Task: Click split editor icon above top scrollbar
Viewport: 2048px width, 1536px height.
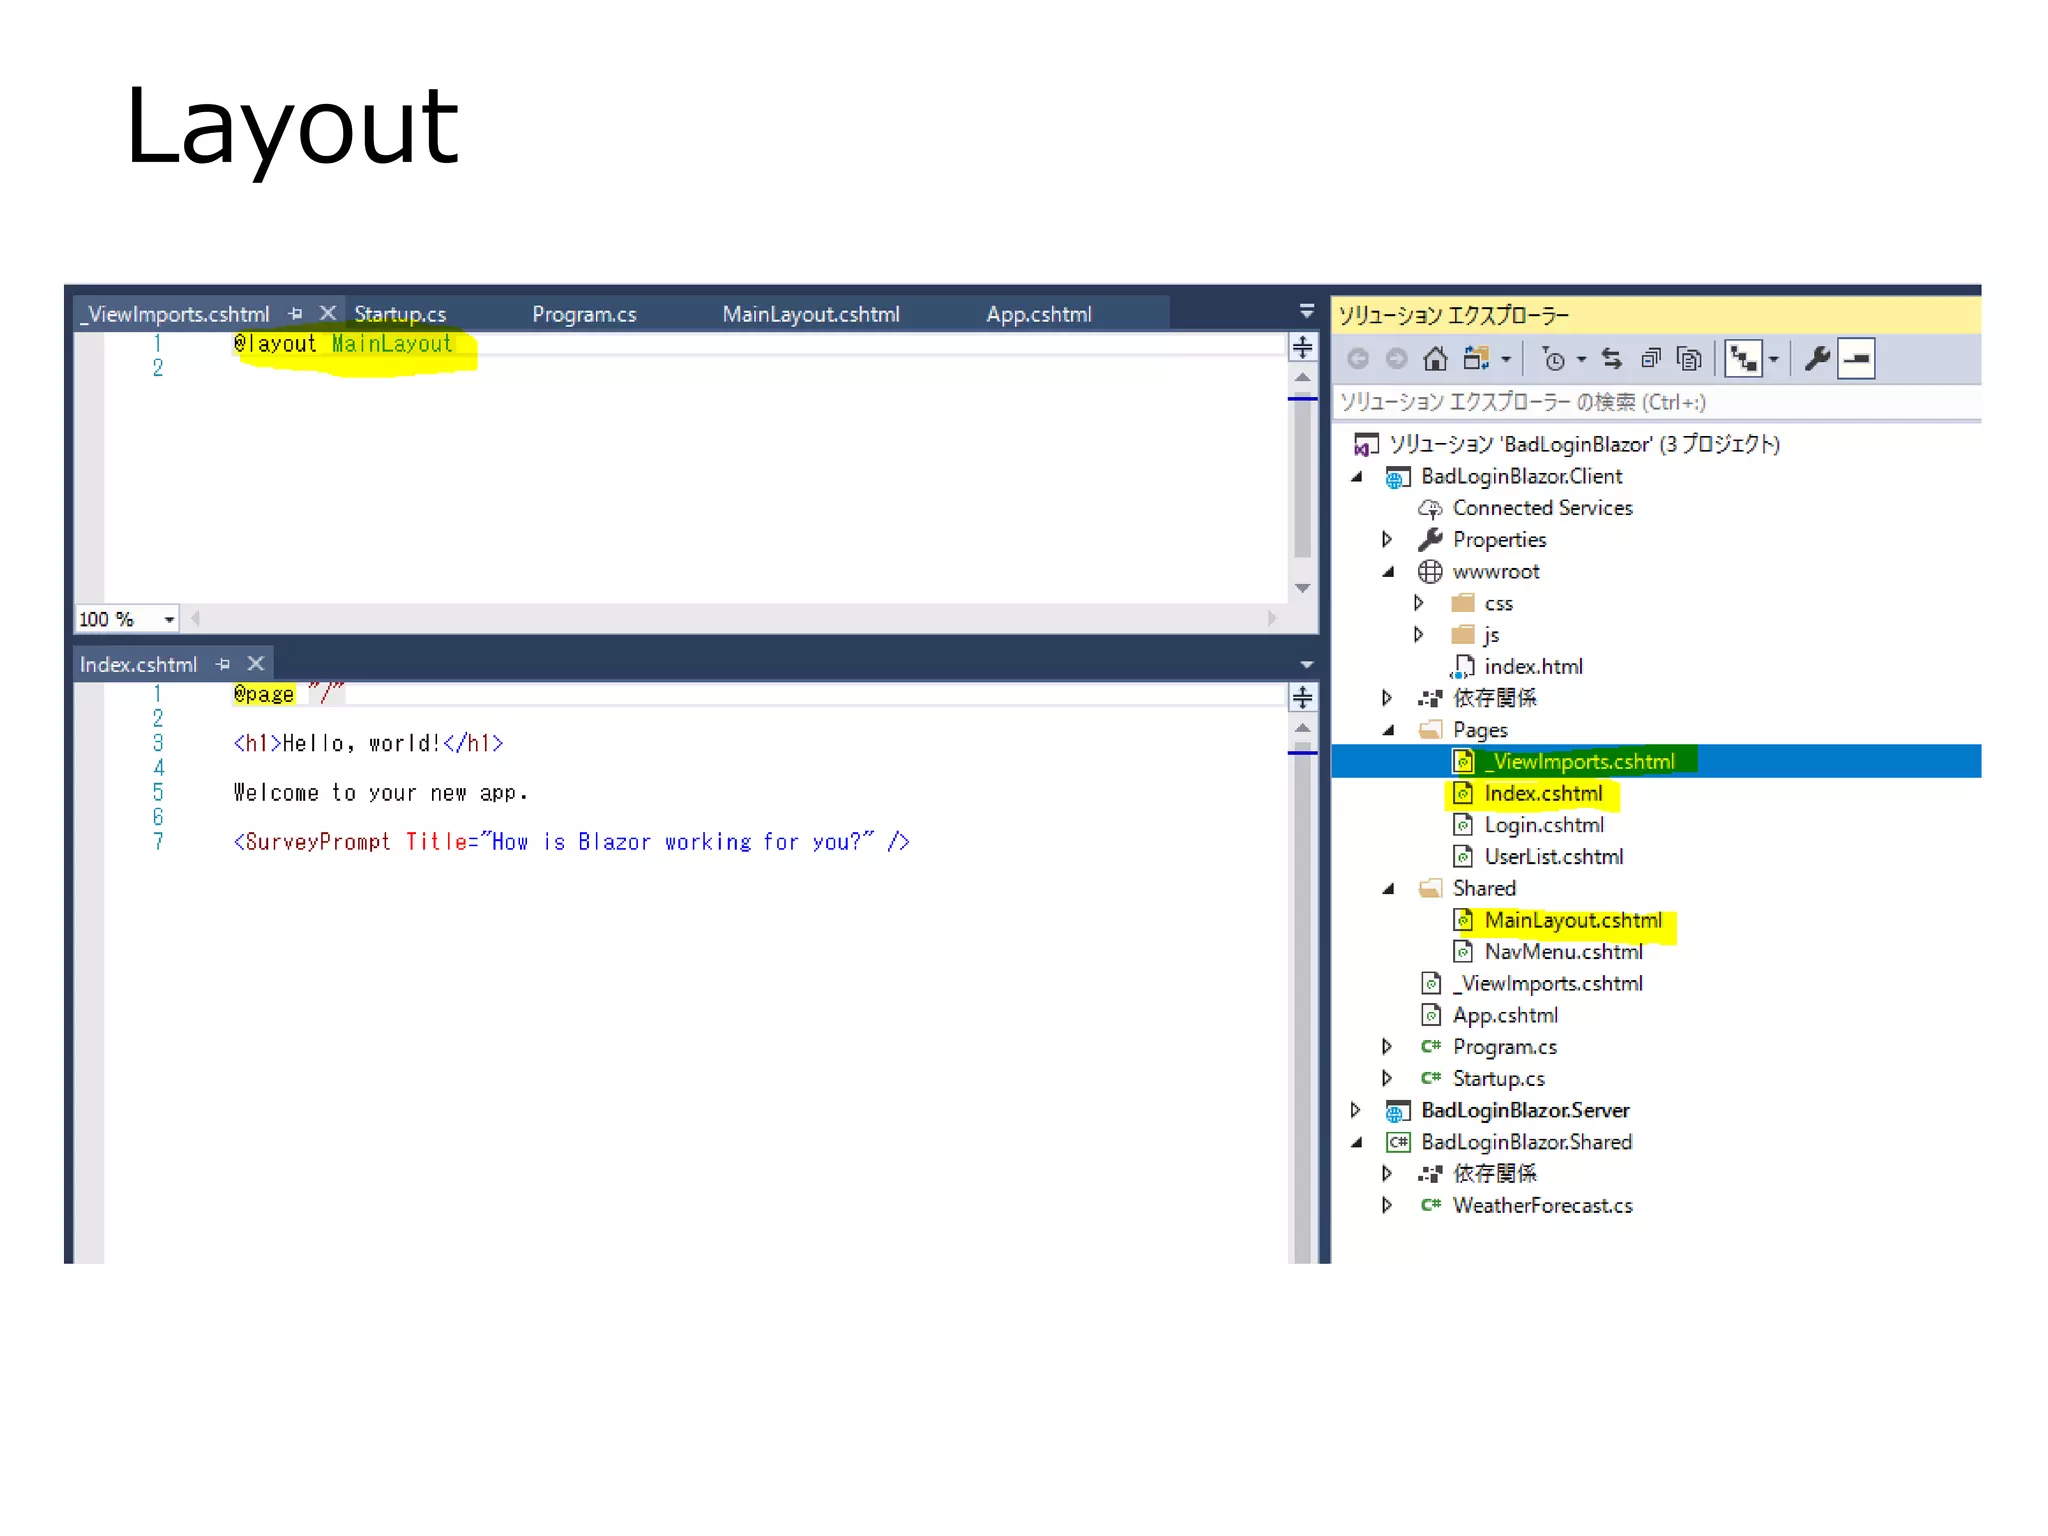Action: [1302, 347]
